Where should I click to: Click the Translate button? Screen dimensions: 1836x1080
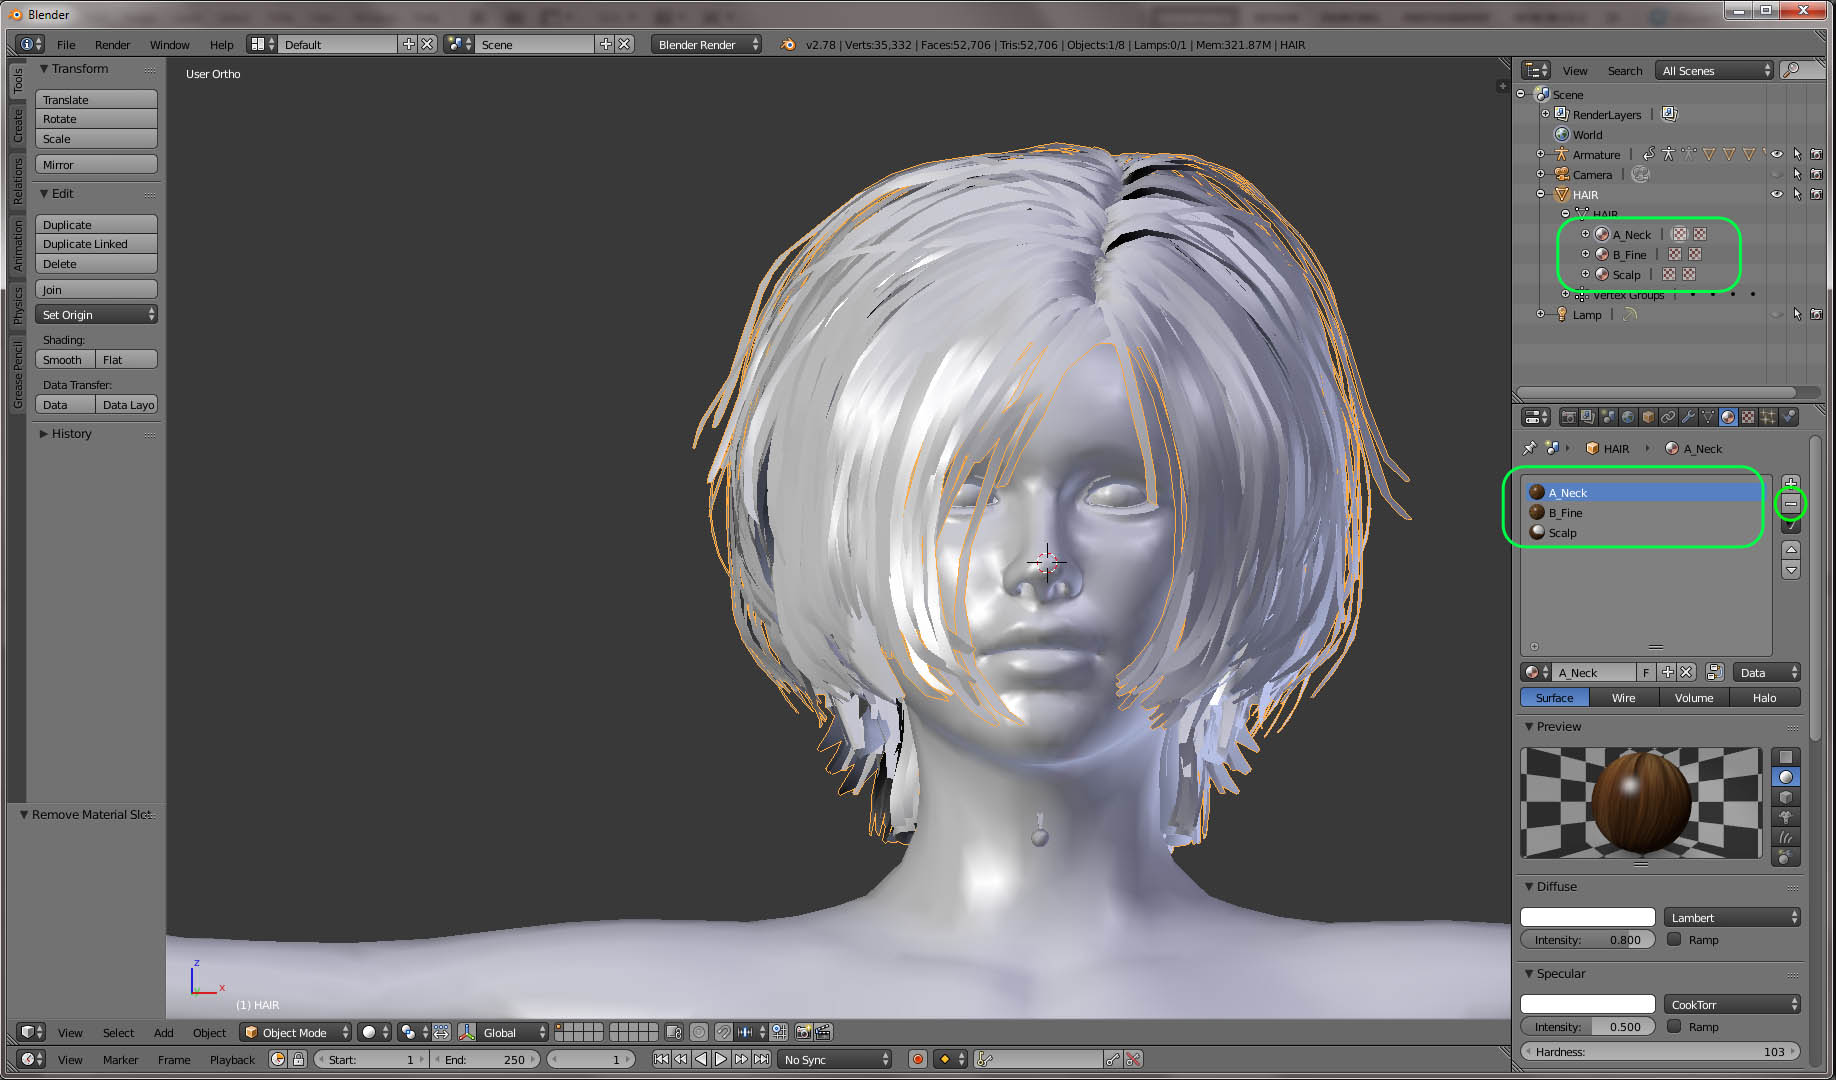point(96,99)
